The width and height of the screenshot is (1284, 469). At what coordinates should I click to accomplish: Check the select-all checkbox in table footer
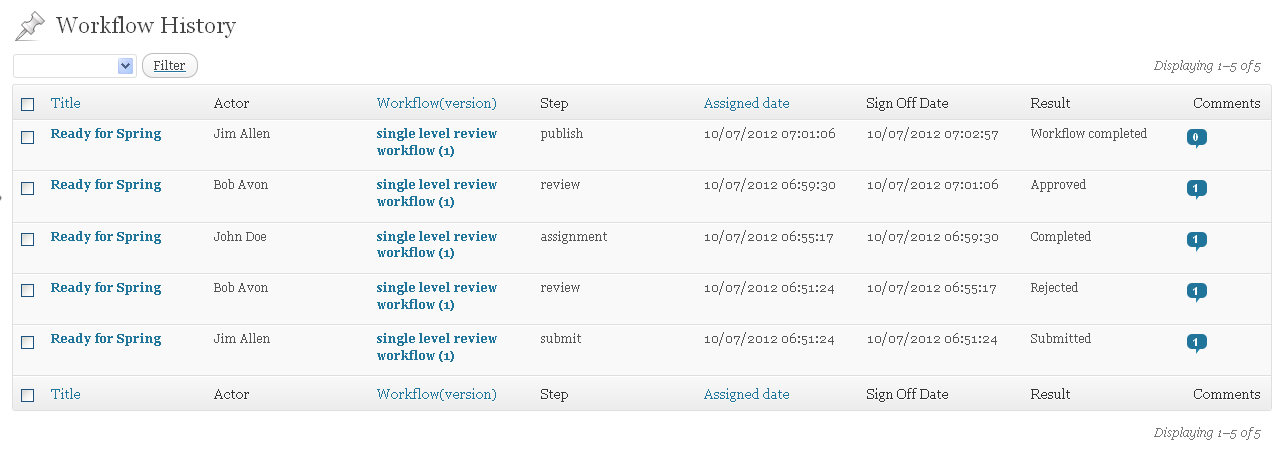[x=28, y=395]
